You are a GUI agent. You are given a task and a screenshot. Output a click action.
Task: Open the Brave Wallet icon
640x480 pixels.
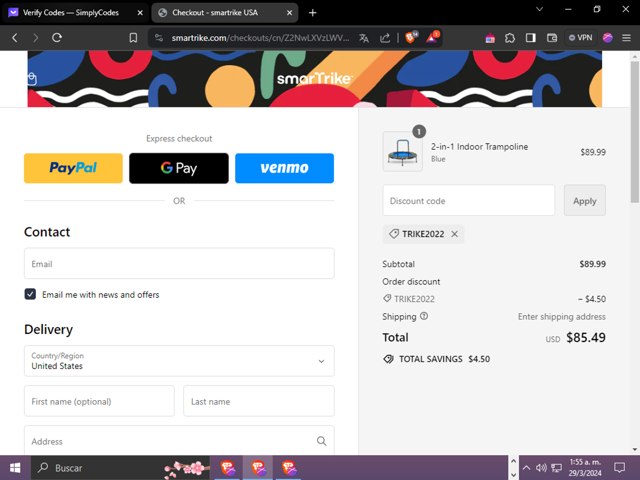(x=552, y=38)
